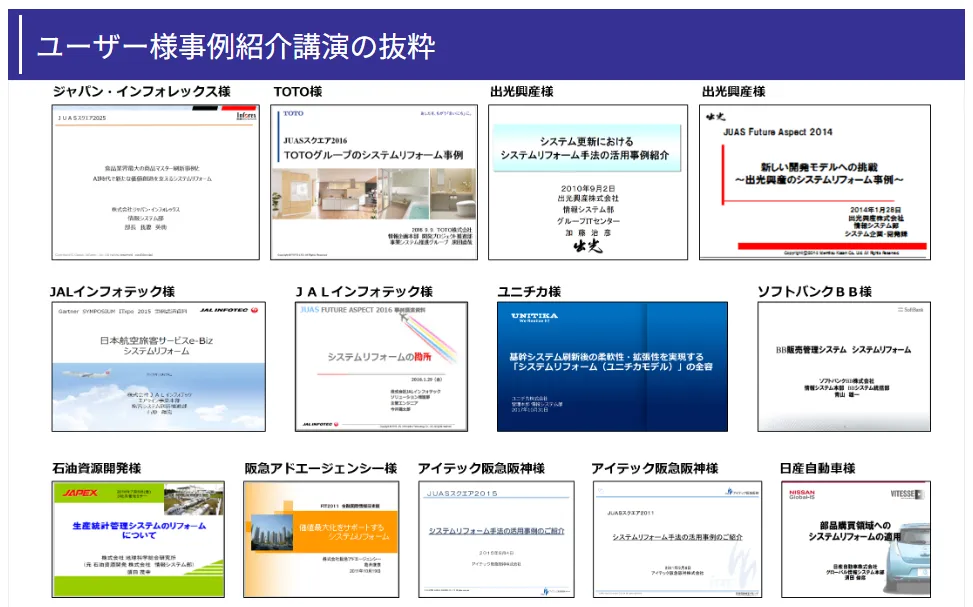Click the JAL INFOTEC logo on the e-Biz slide
The image size is (973, 607).
(x=228, y=310)
